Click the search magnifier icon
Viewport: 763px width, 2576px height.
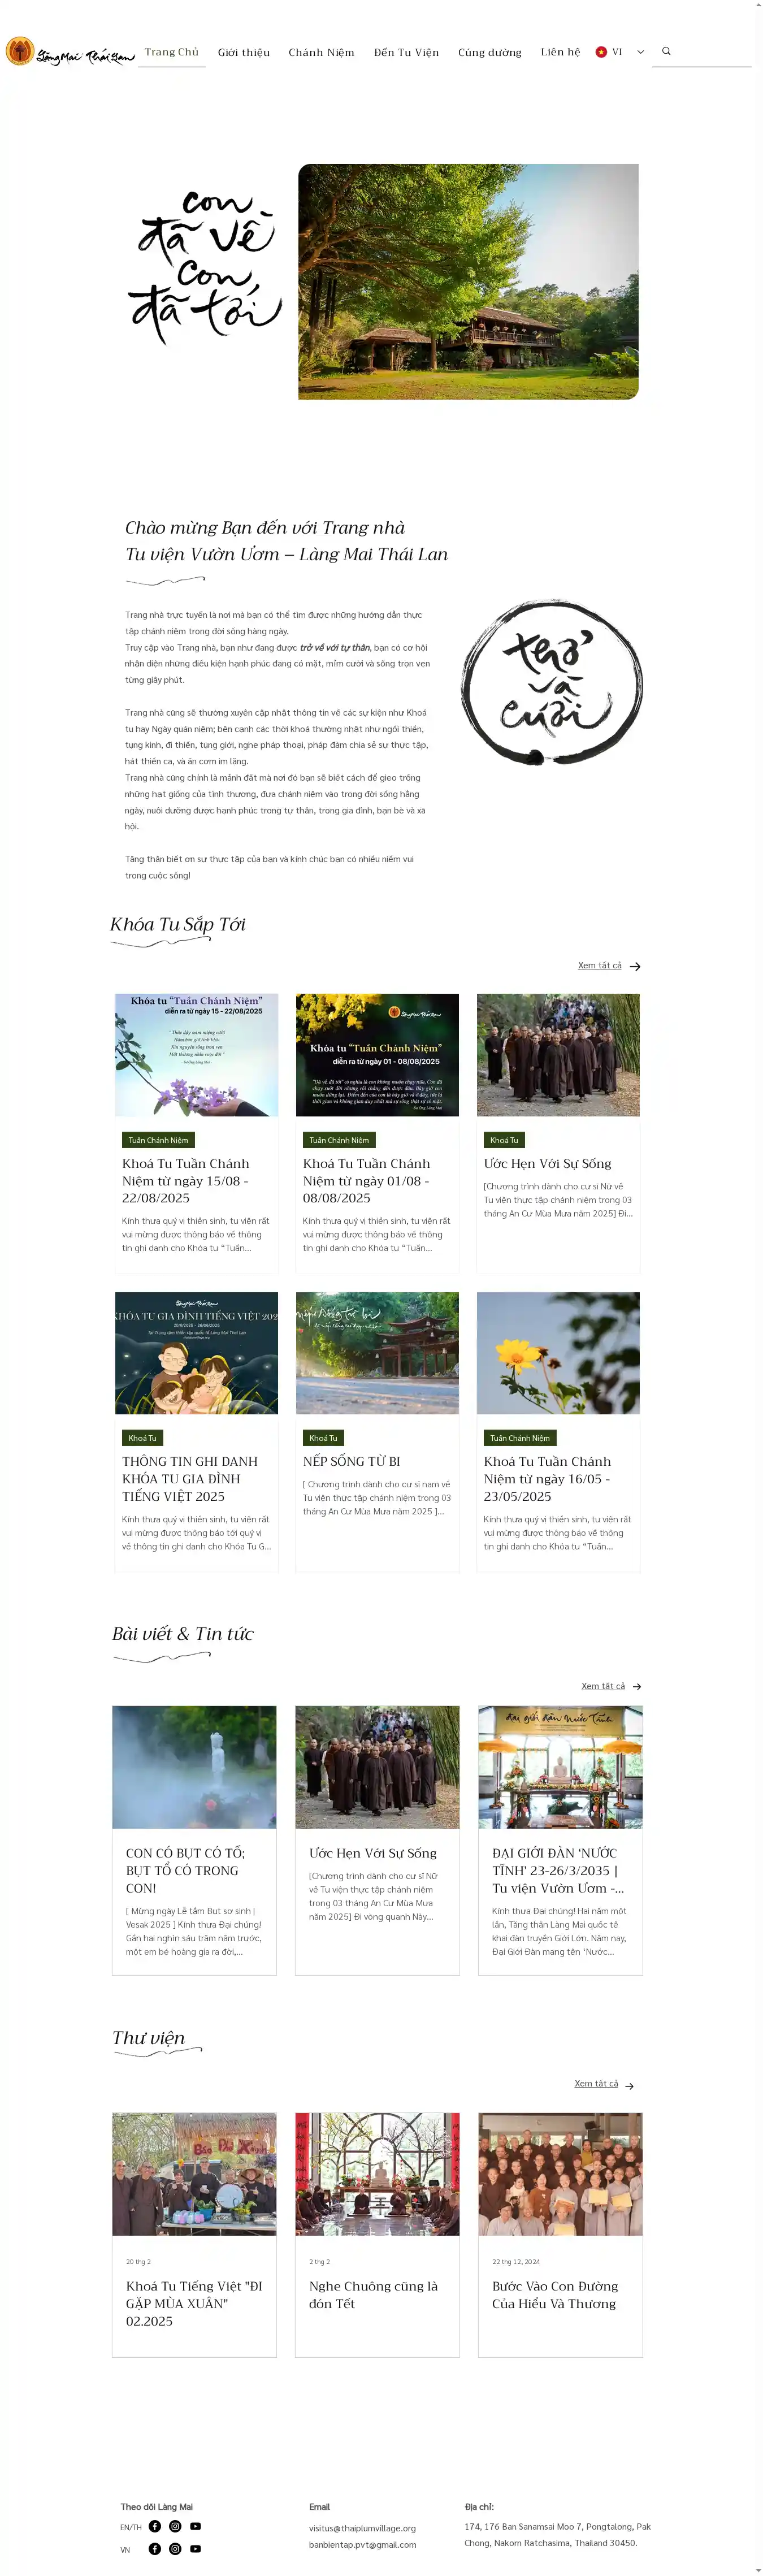(x=666, y=51)
